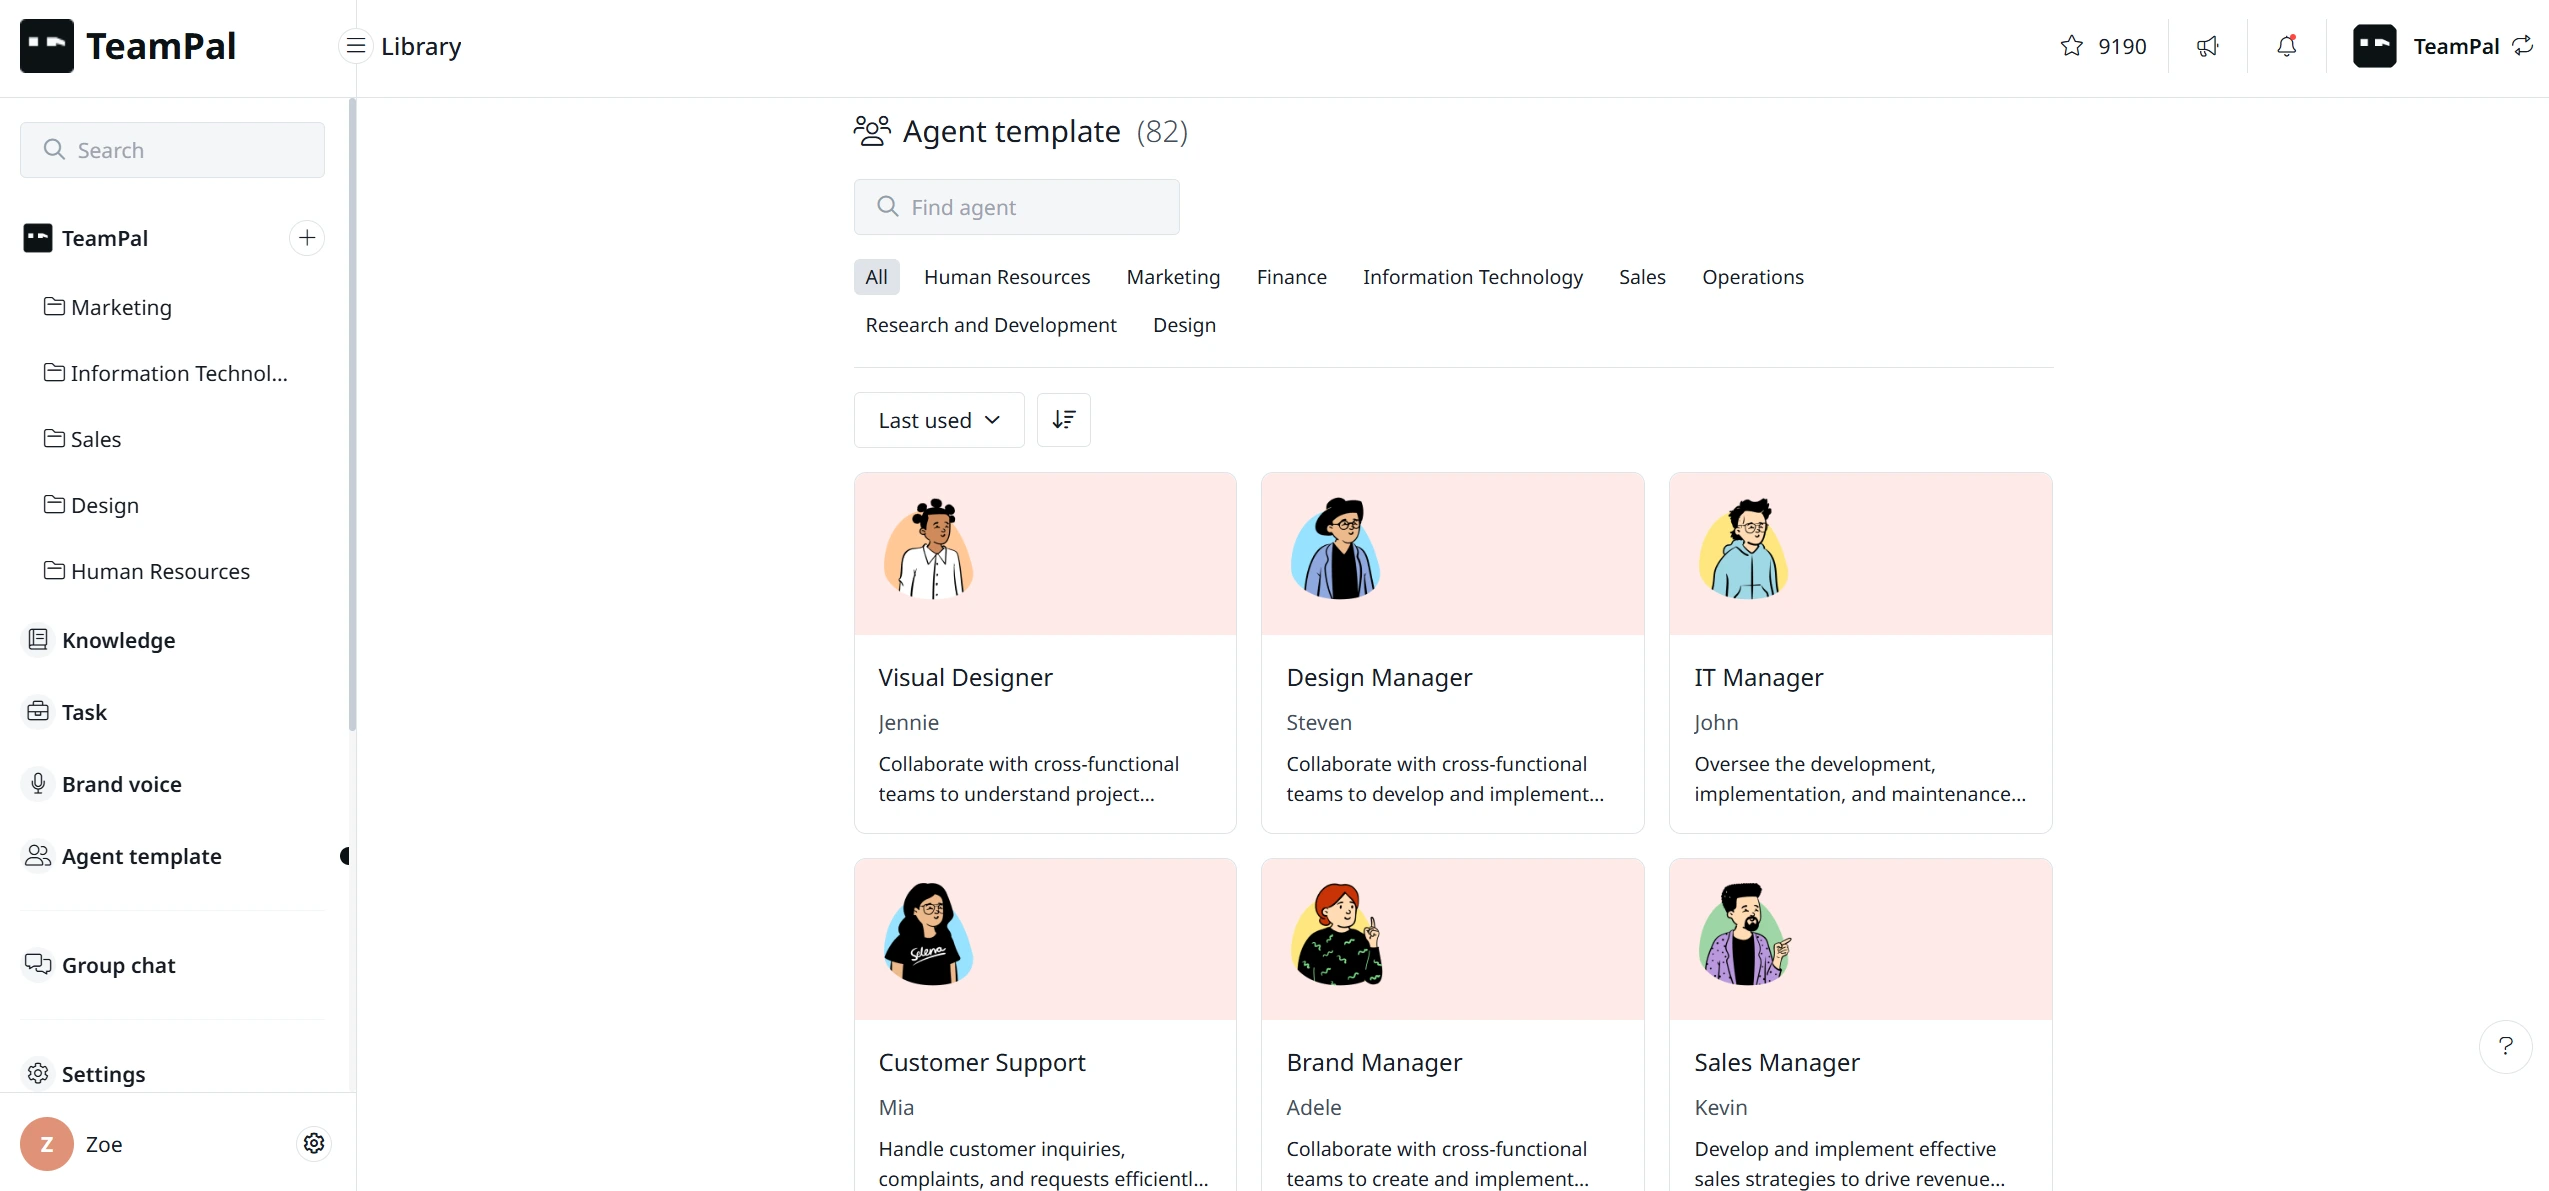Open Brand voice in sidebar
Screen dimensions: 2549x1191
click(x=121, y=784)
